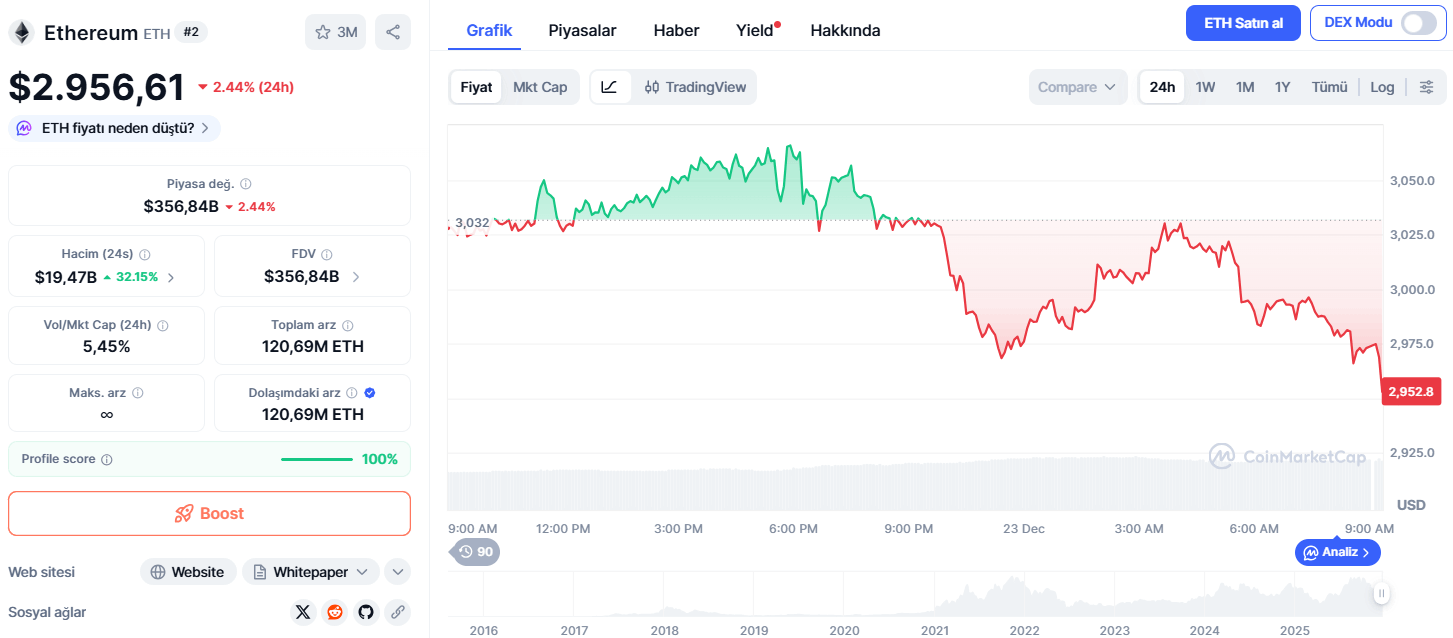The width and height of the screenshot is (1453, 638).
Task: Switch to line chart view icon
Action: click(x=609, y=87)
